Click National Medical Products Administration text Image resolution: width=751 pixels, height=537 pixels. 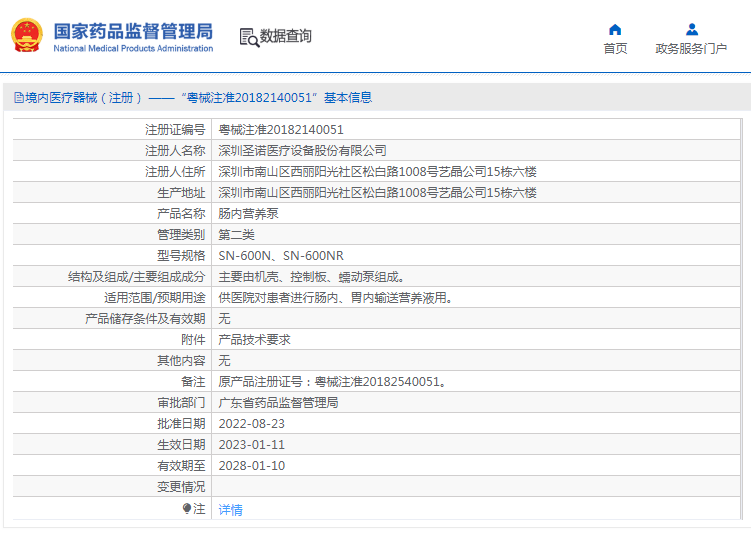click(x=133, y=48)
